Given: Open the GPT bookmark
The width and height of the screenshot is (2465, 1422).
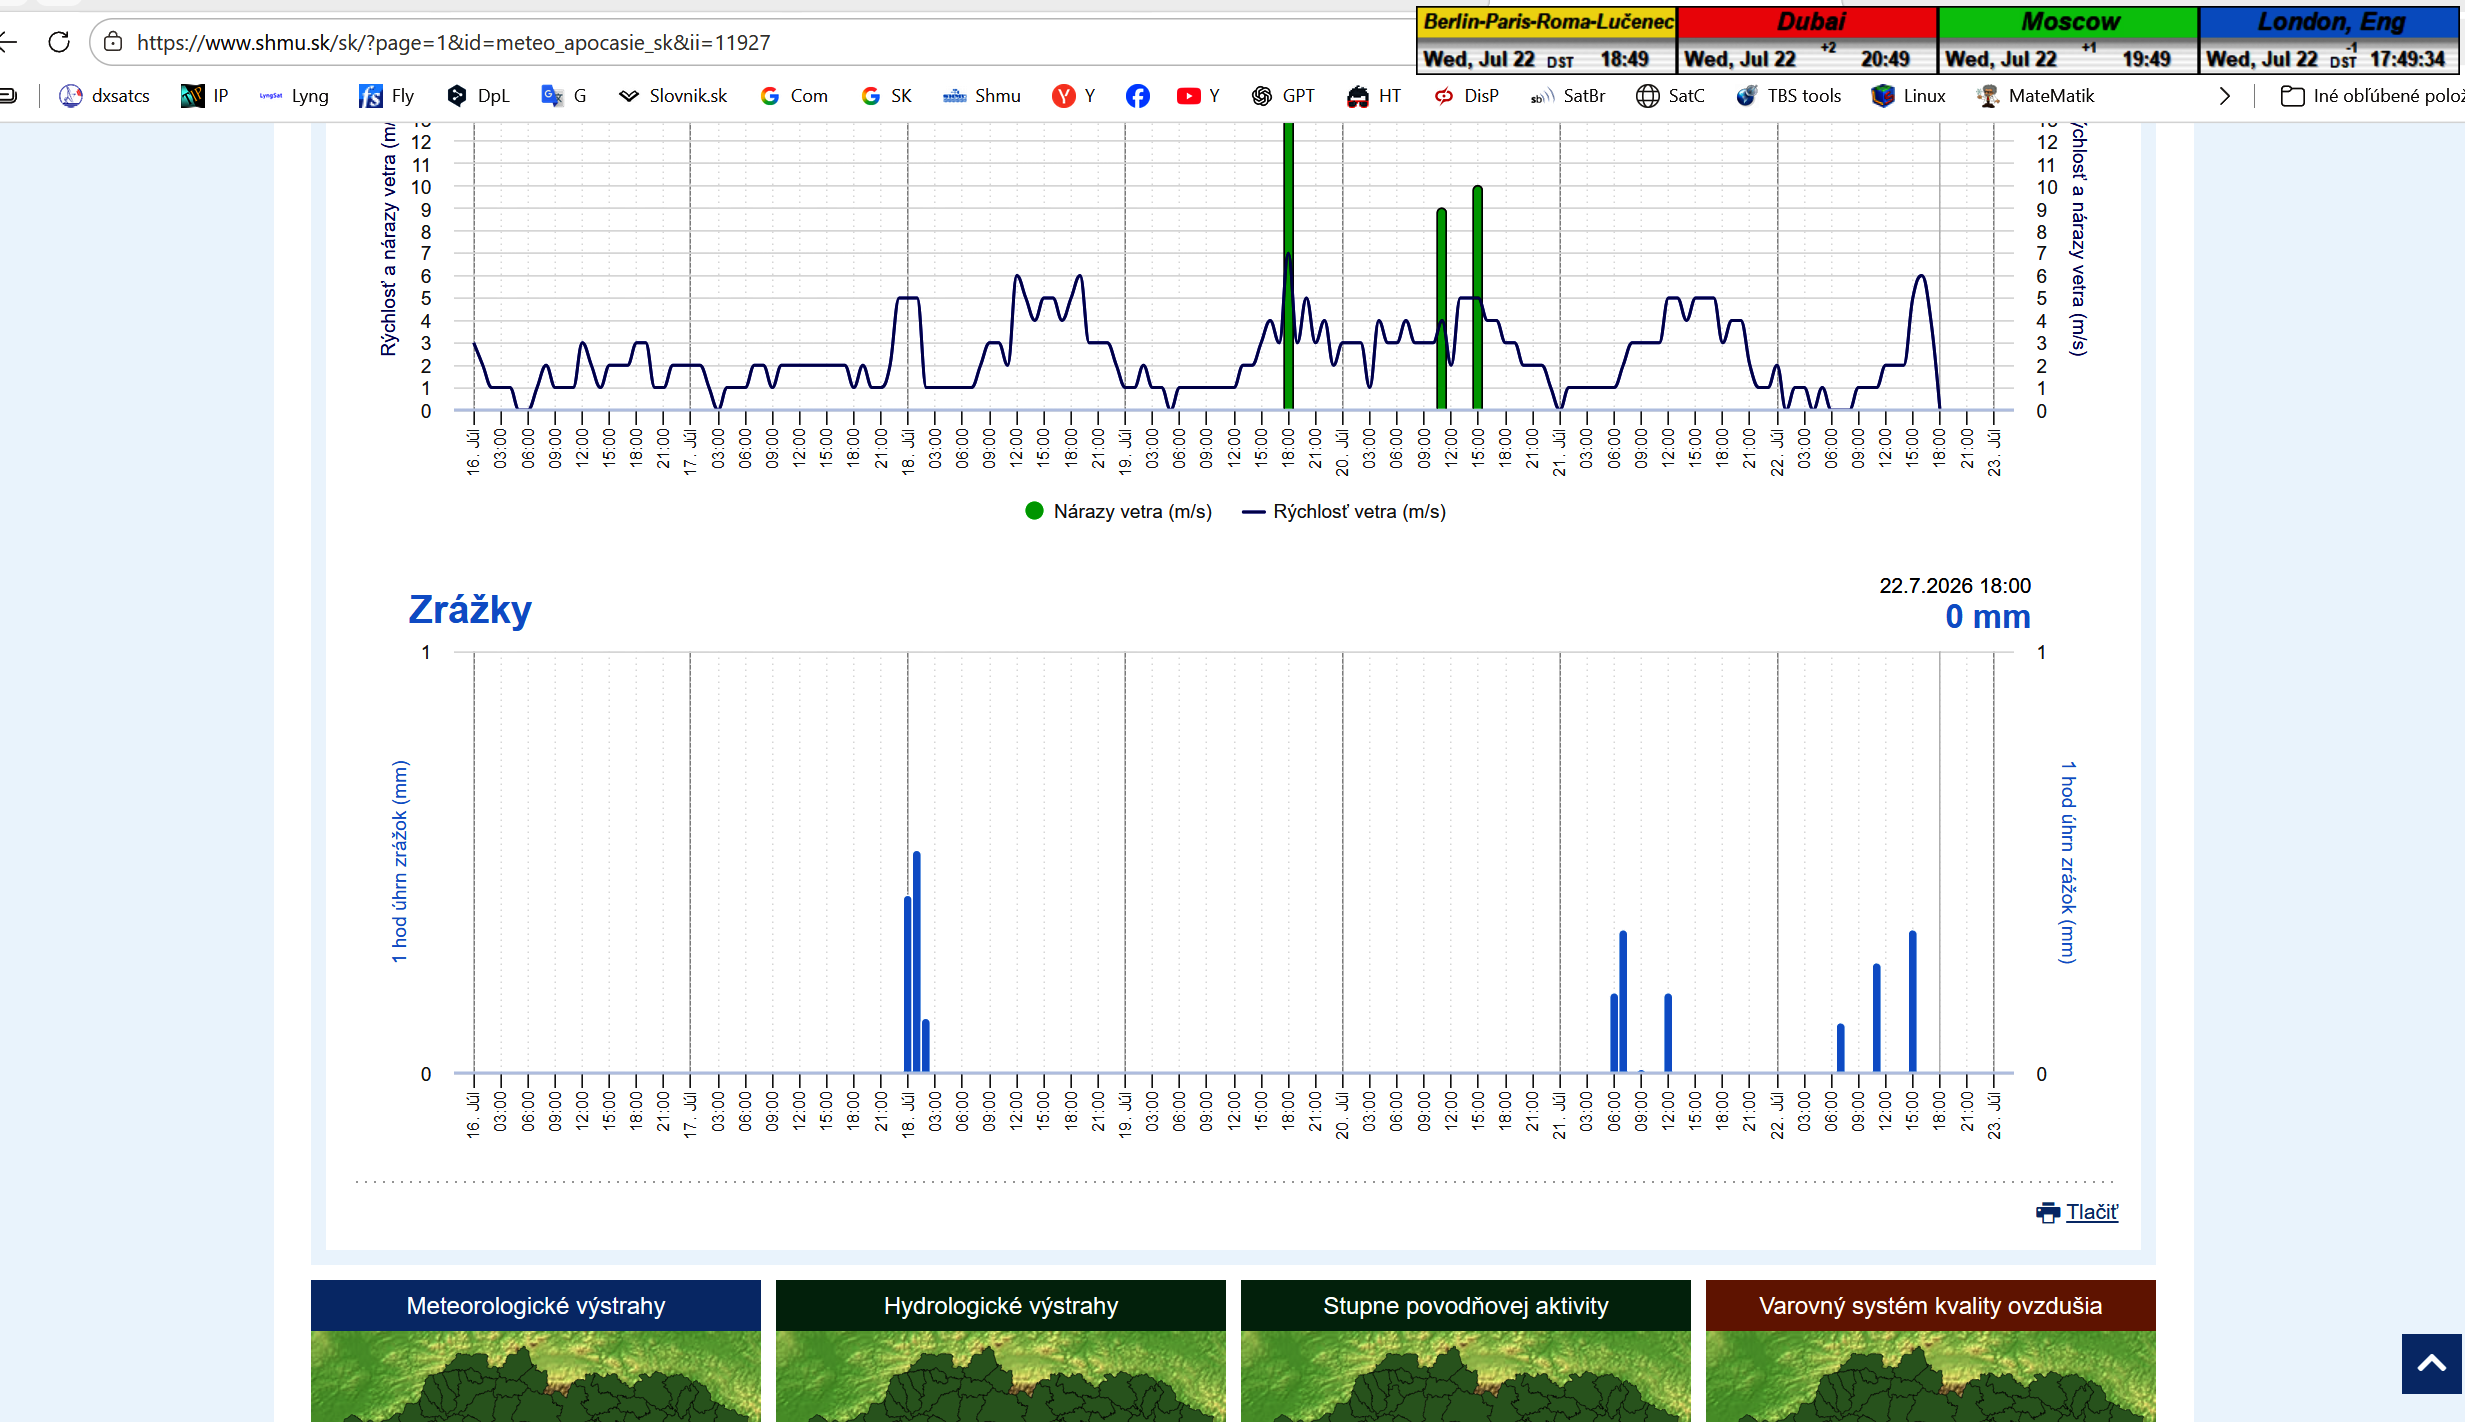Looking at the screenshot, I should [1283, 96].
